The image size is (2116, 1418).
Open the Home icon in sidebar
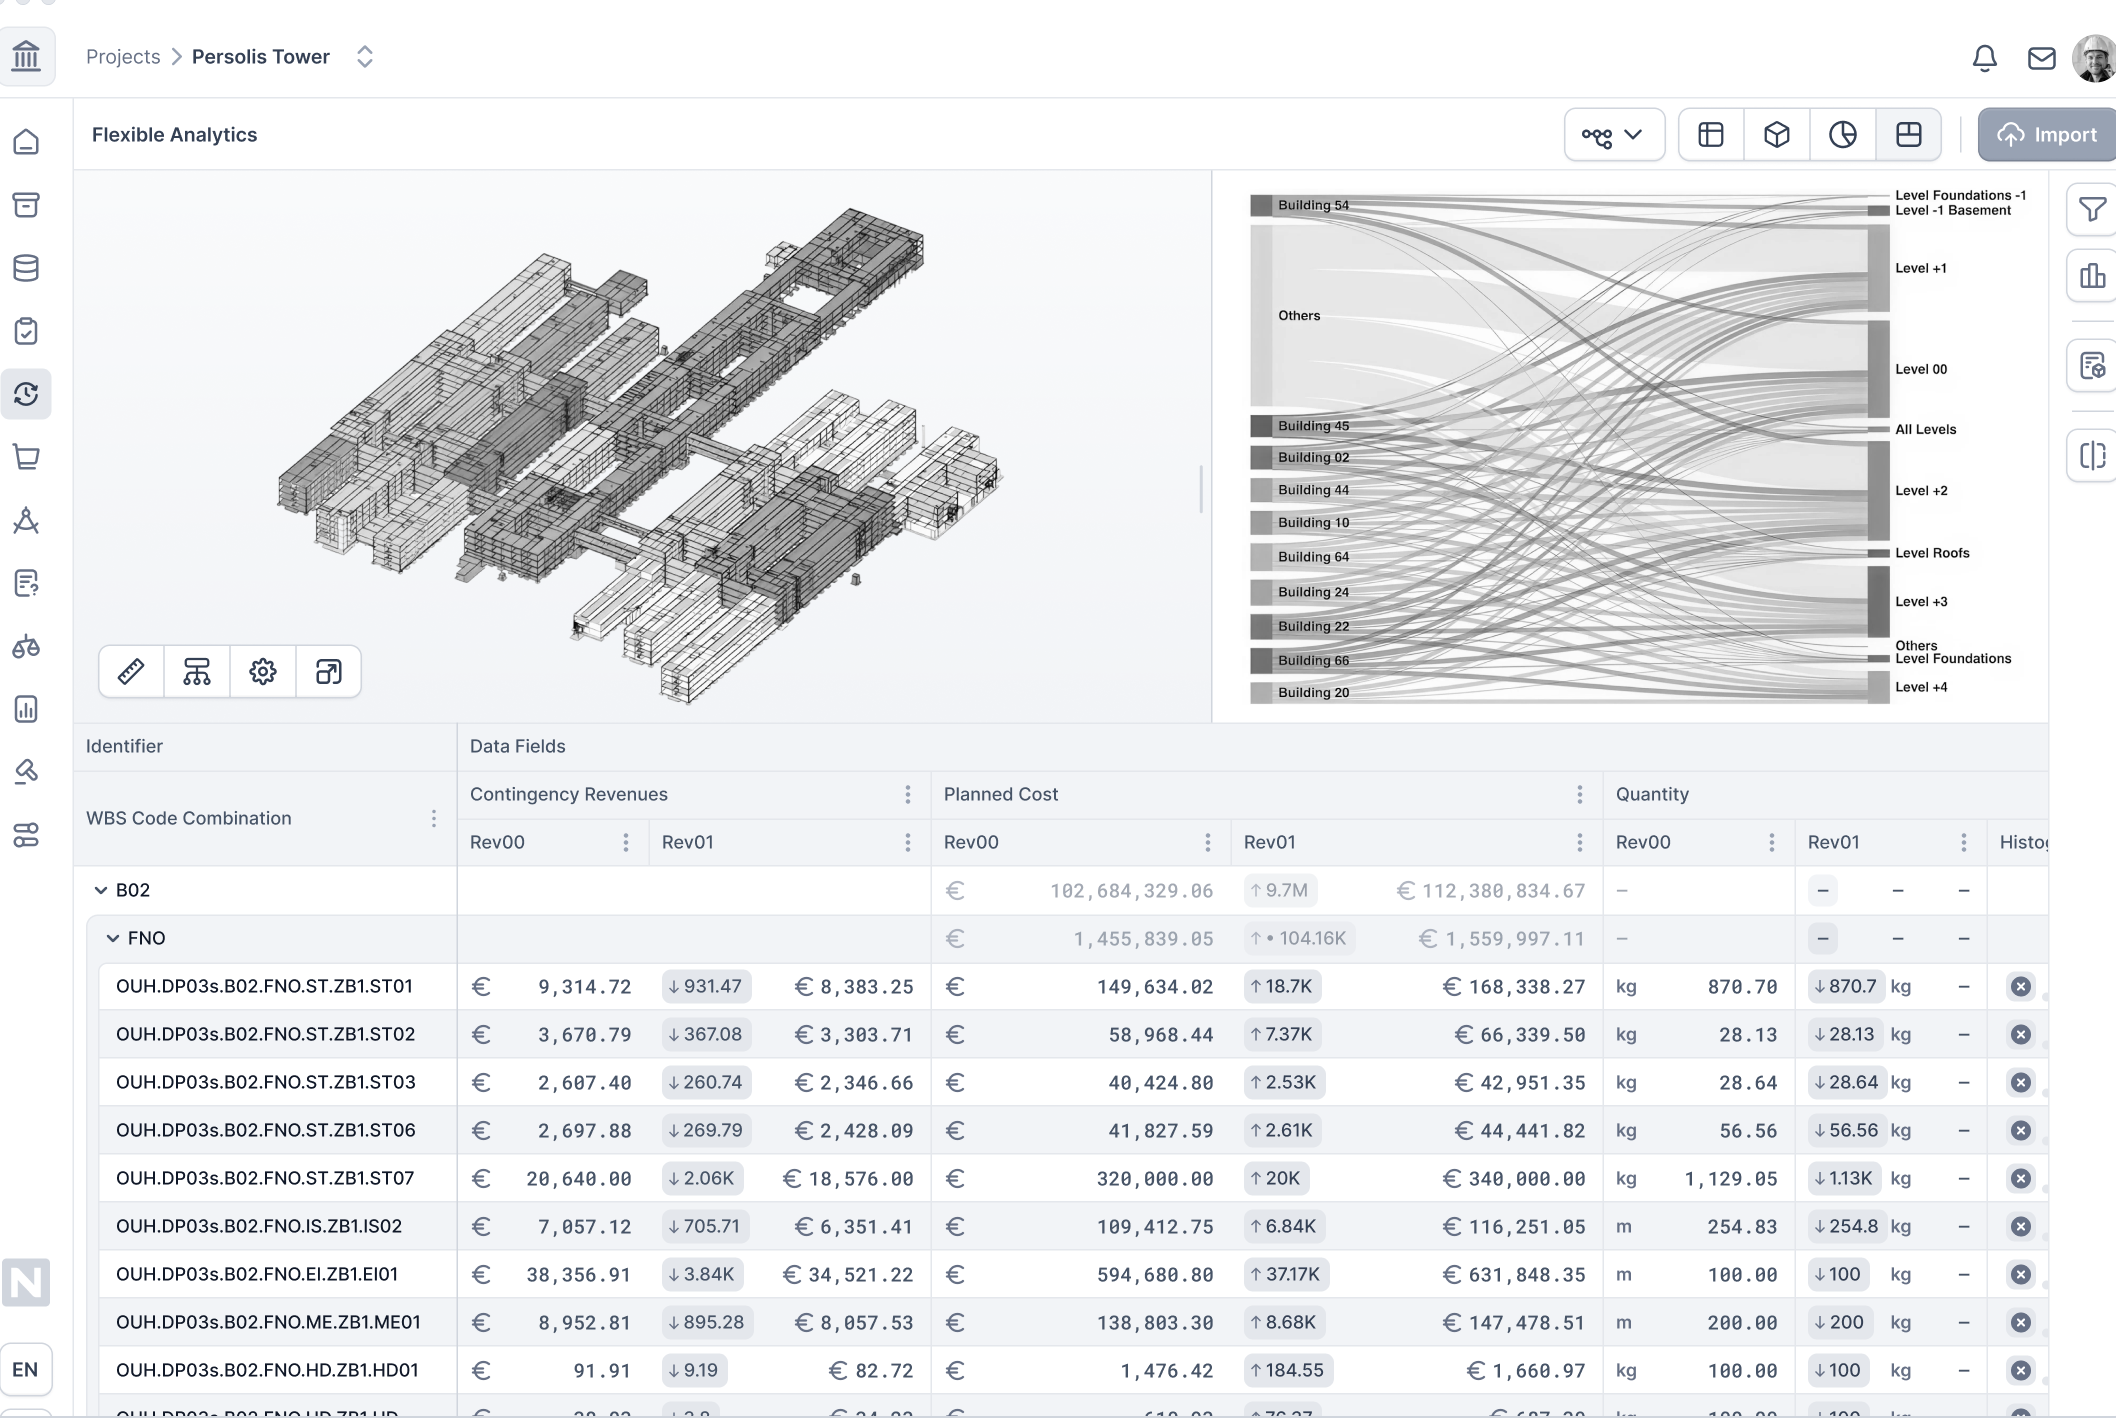click(26, 142)
